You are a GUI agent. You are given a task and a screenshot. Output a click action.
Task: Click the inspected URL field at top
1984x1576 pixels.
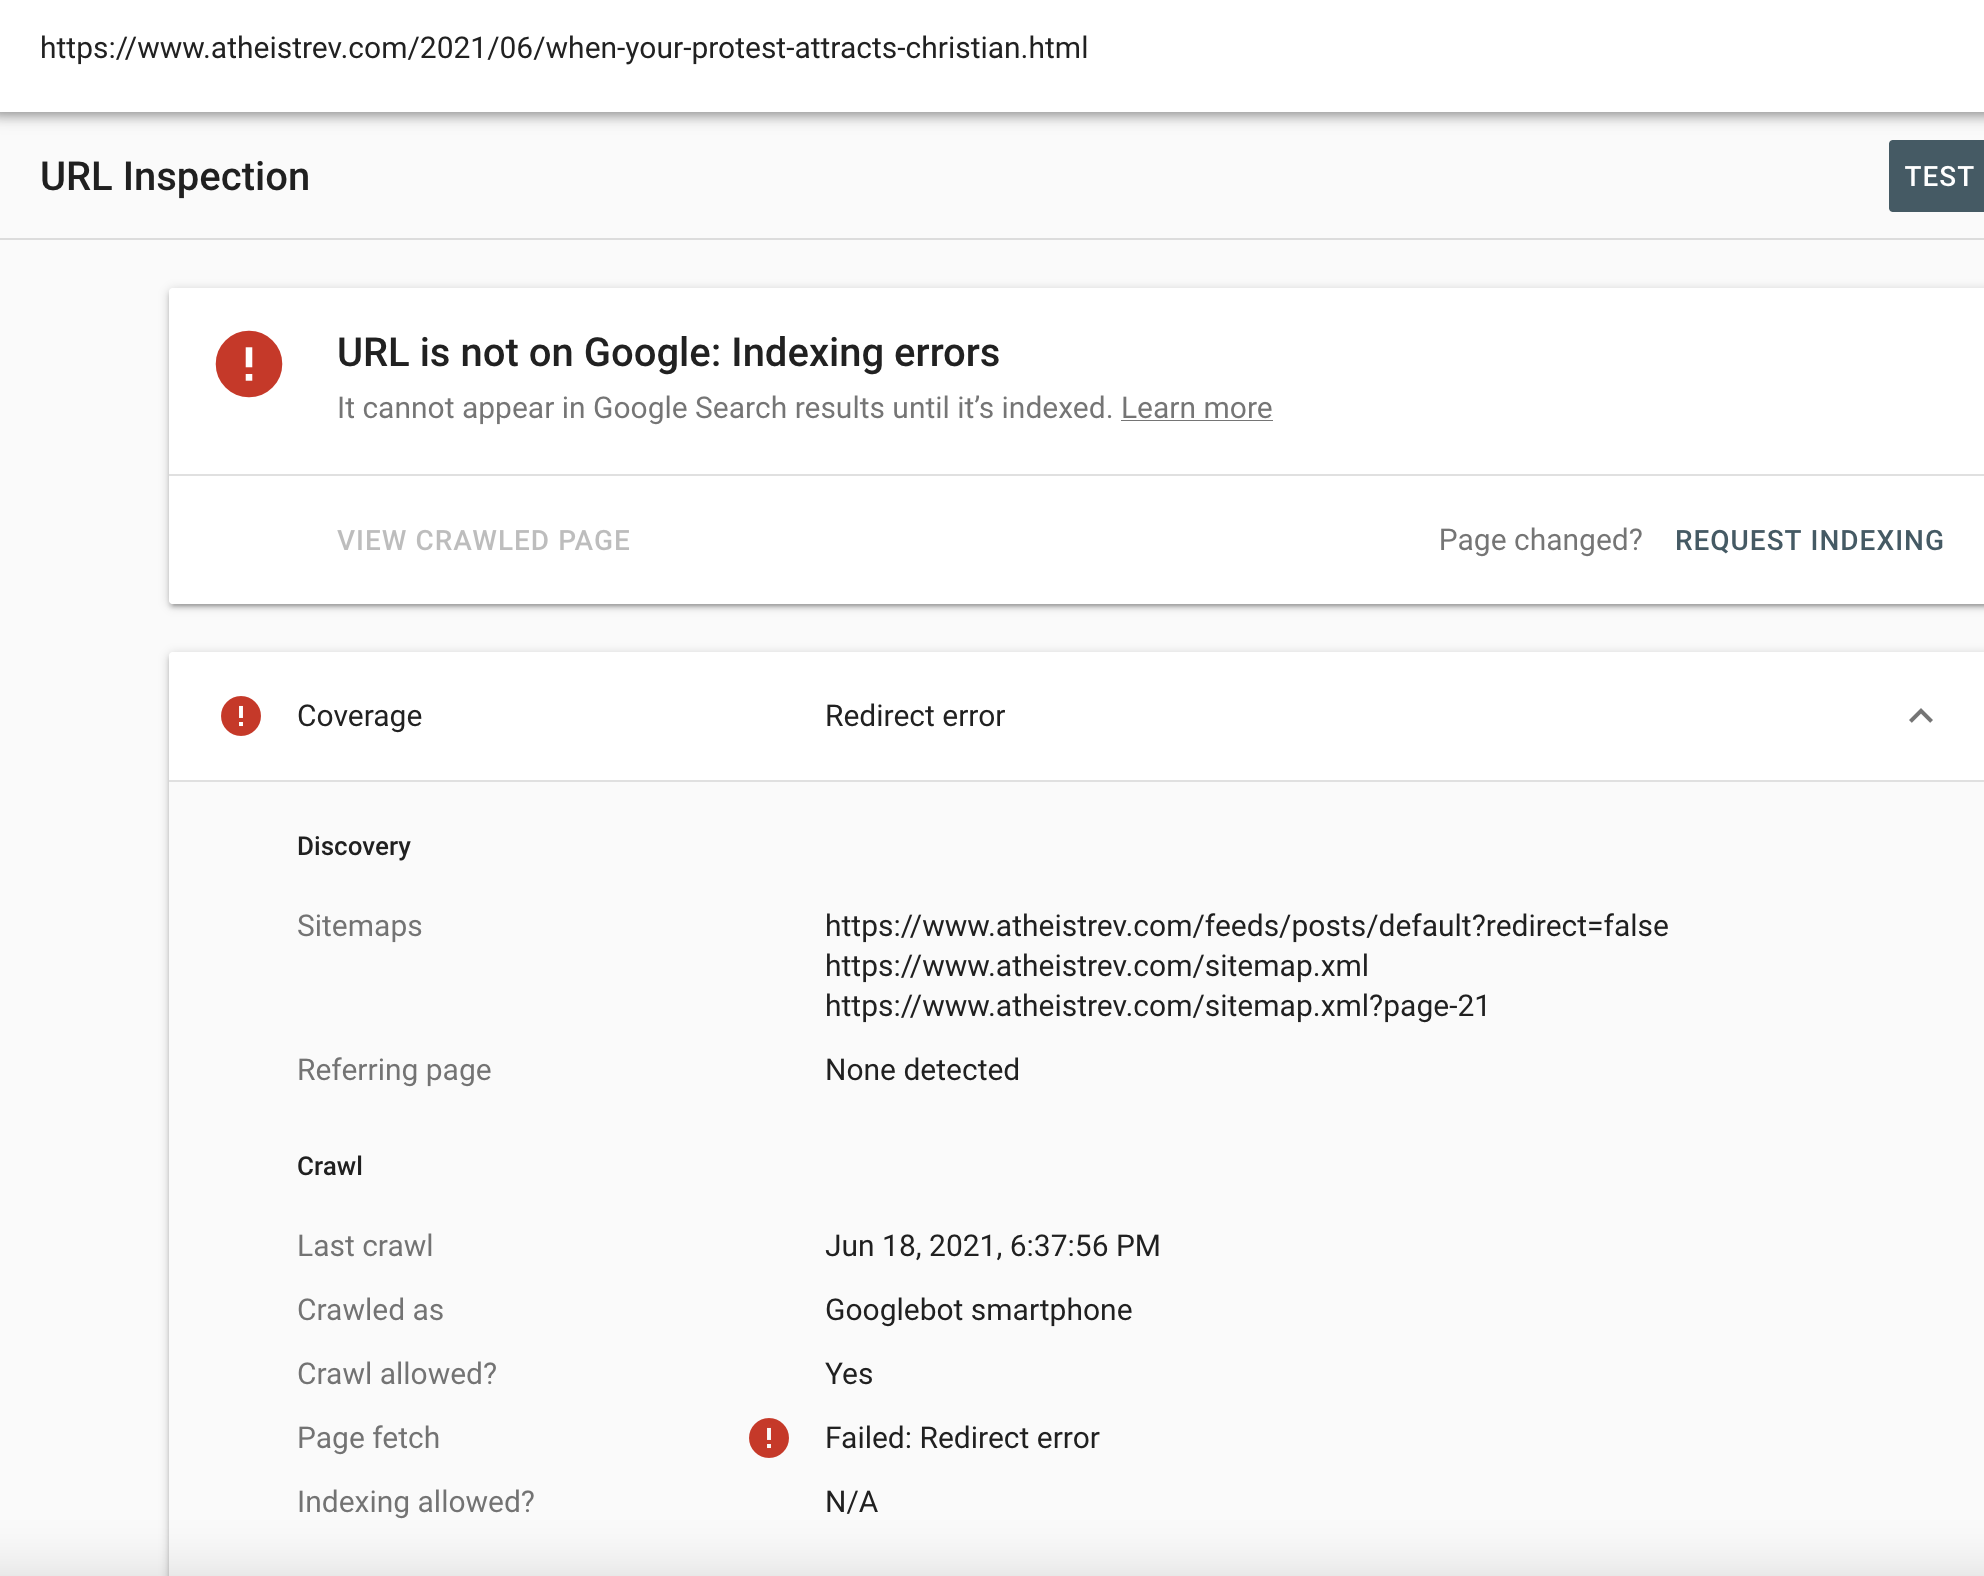tap(564, 48)
